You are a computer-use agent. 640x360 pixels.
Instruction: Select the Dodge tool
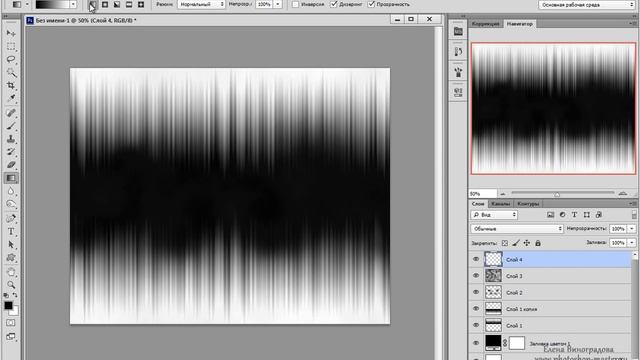11,204
